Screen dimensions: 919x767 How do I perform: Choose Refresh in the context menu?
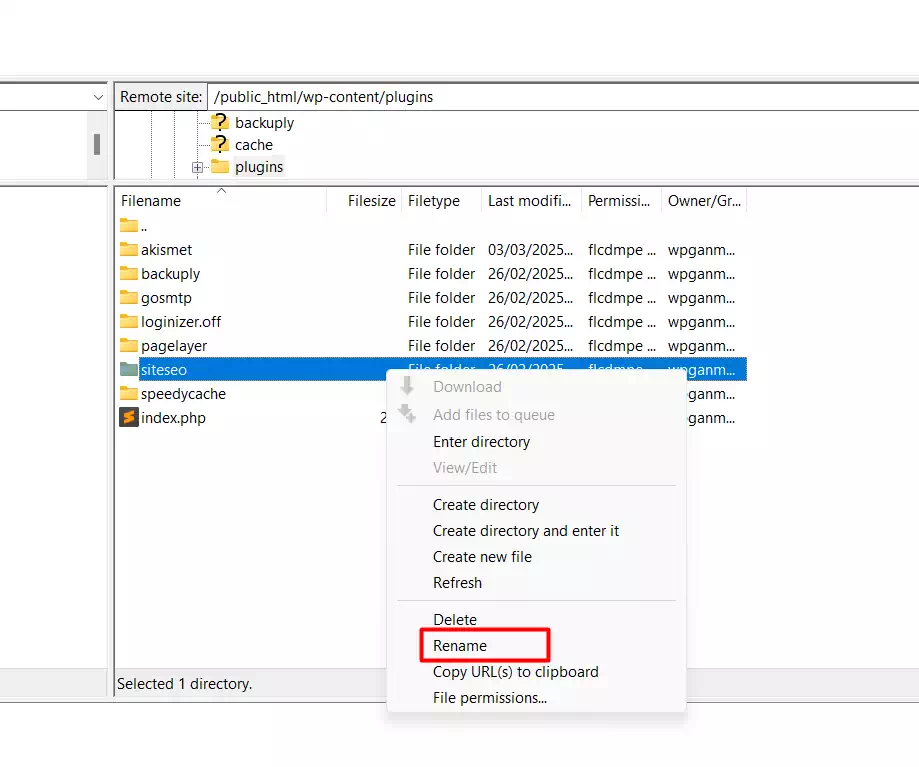click(457, 582)
